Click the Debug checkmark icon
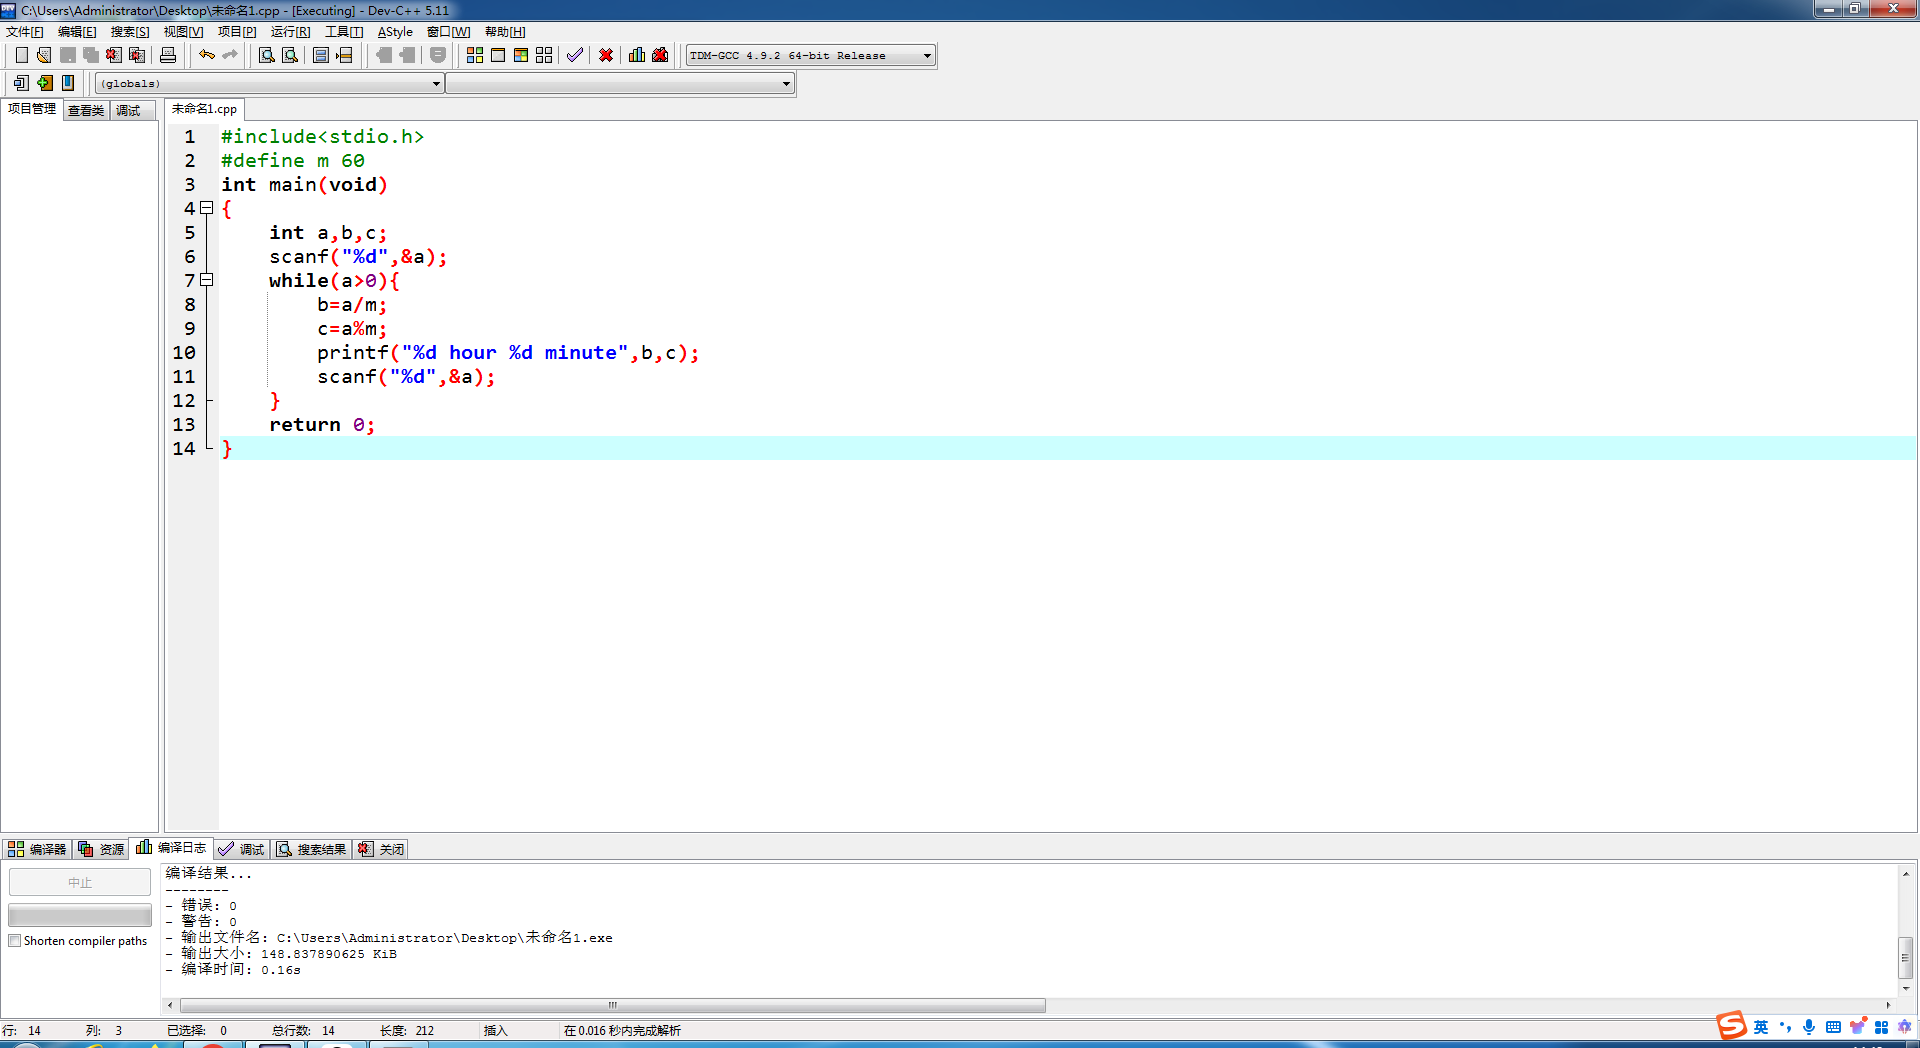1920x1048 pixels. [575, 55]
